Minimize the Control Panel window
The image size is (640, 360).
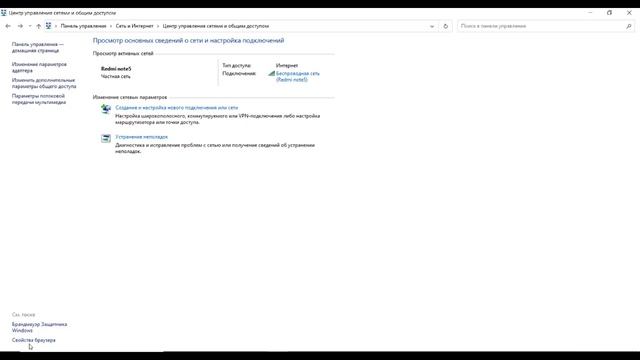point(590,13)
